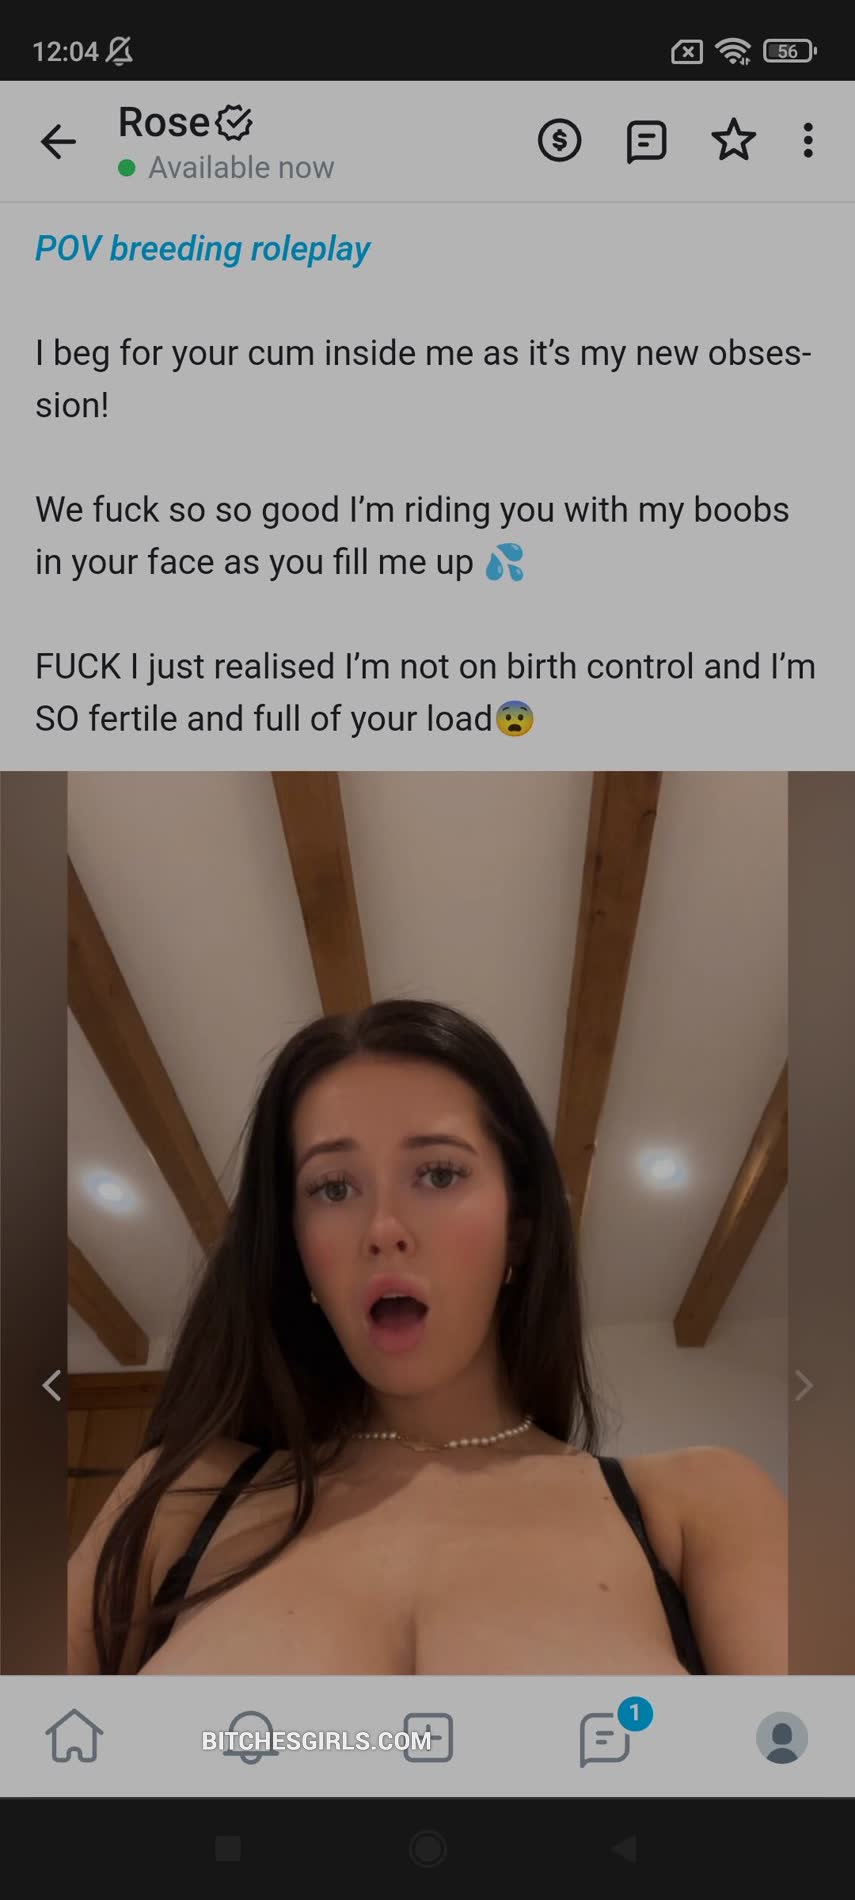The width and height of the screenshot is (855, 1900).
Task: Show the previous media with the left chevron
Action: [52, 1385]
